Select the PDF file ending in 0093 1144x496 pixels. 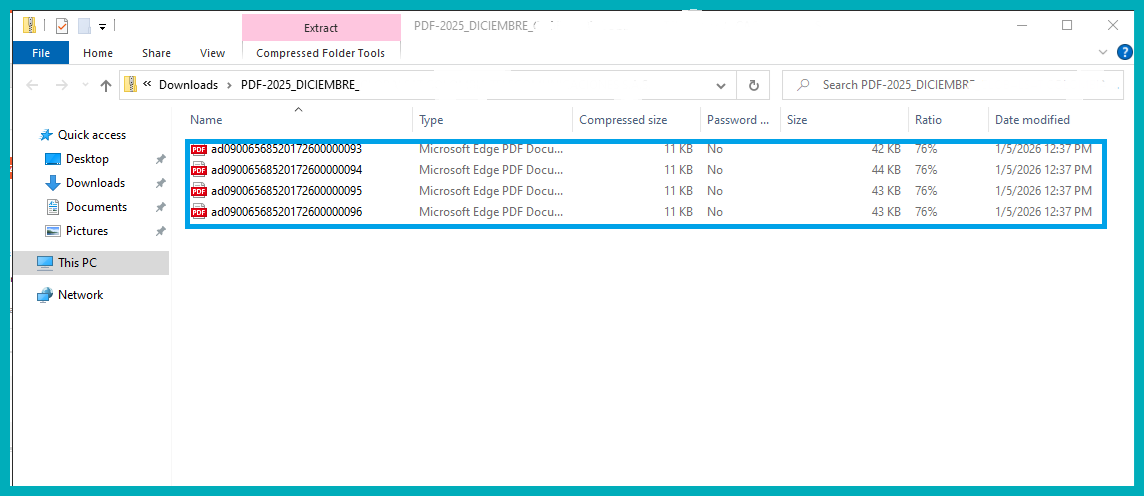pos(286,149)
